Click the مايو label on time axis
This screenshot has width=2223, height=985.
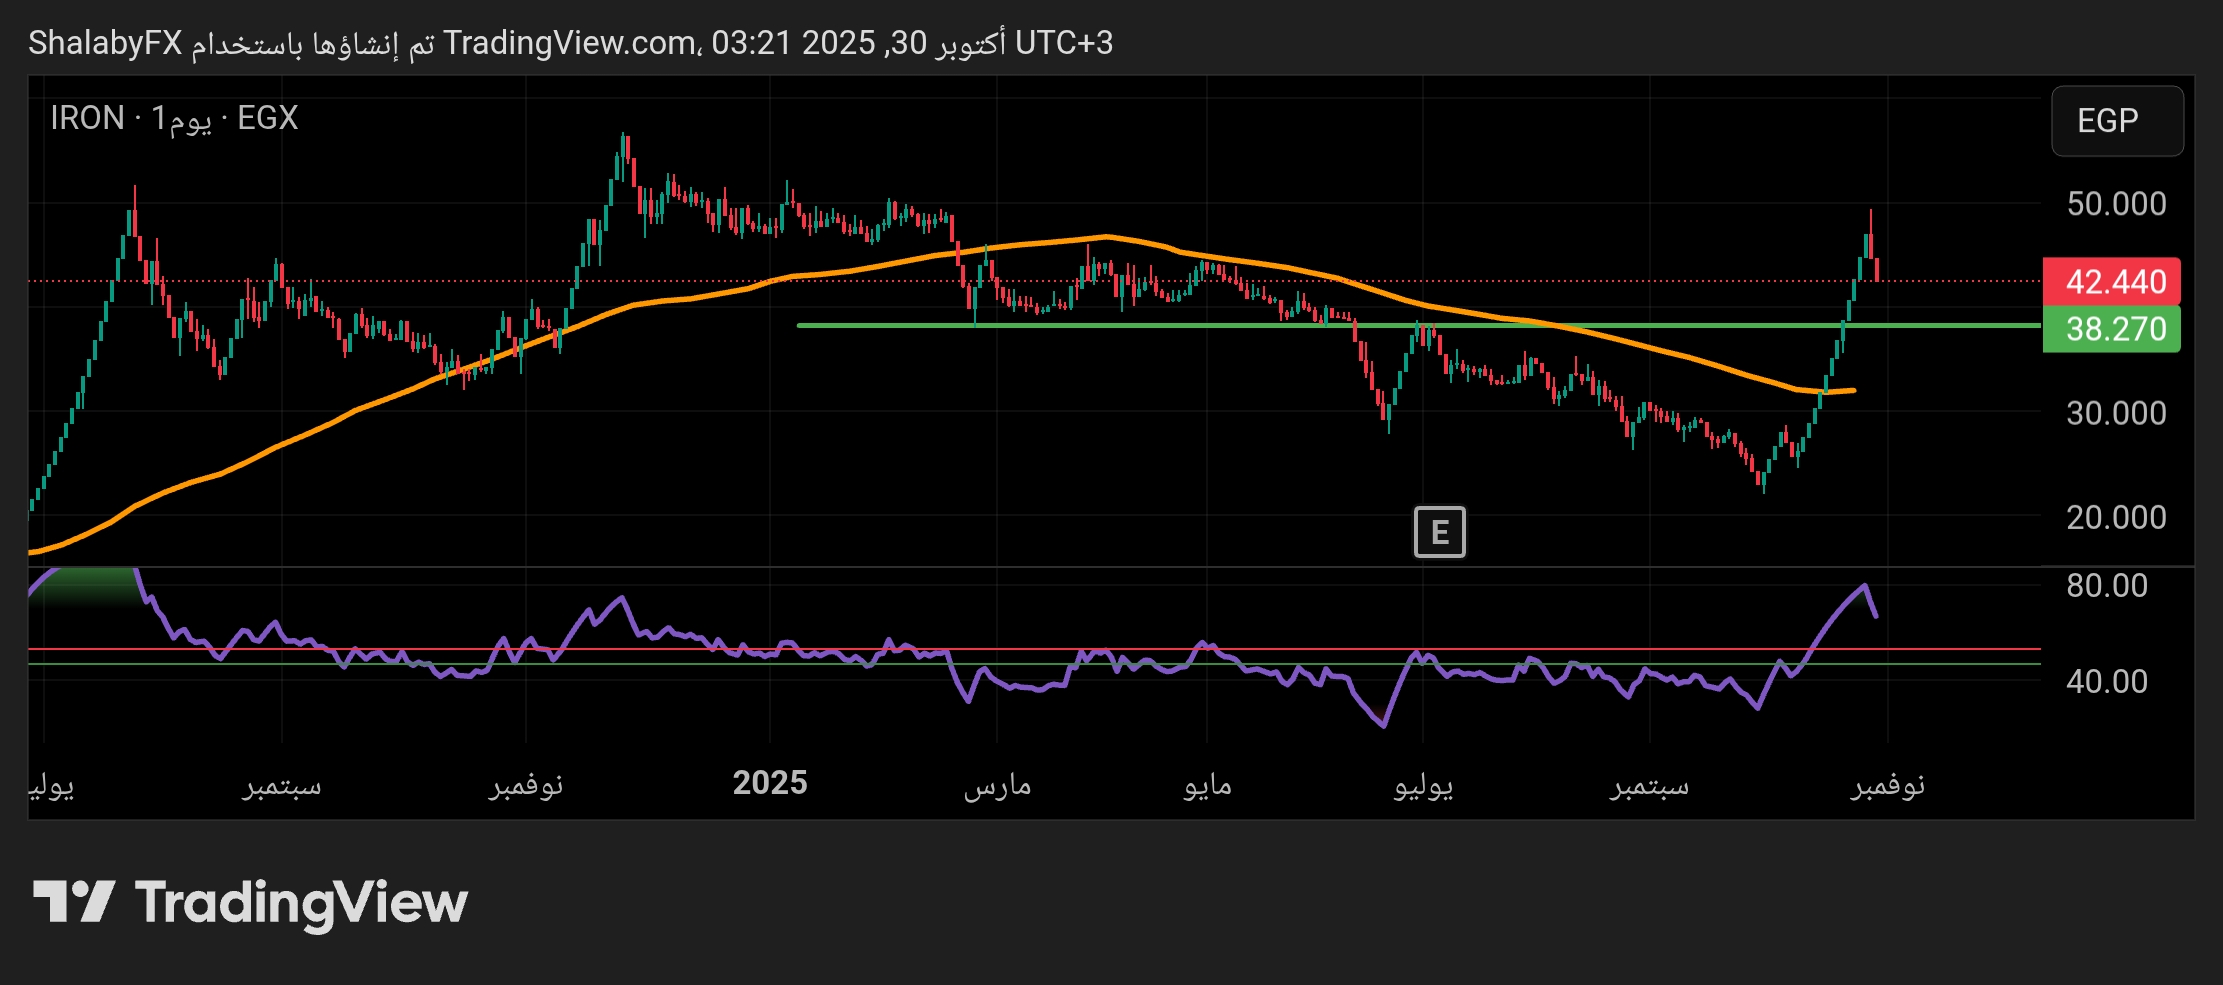1207,786
